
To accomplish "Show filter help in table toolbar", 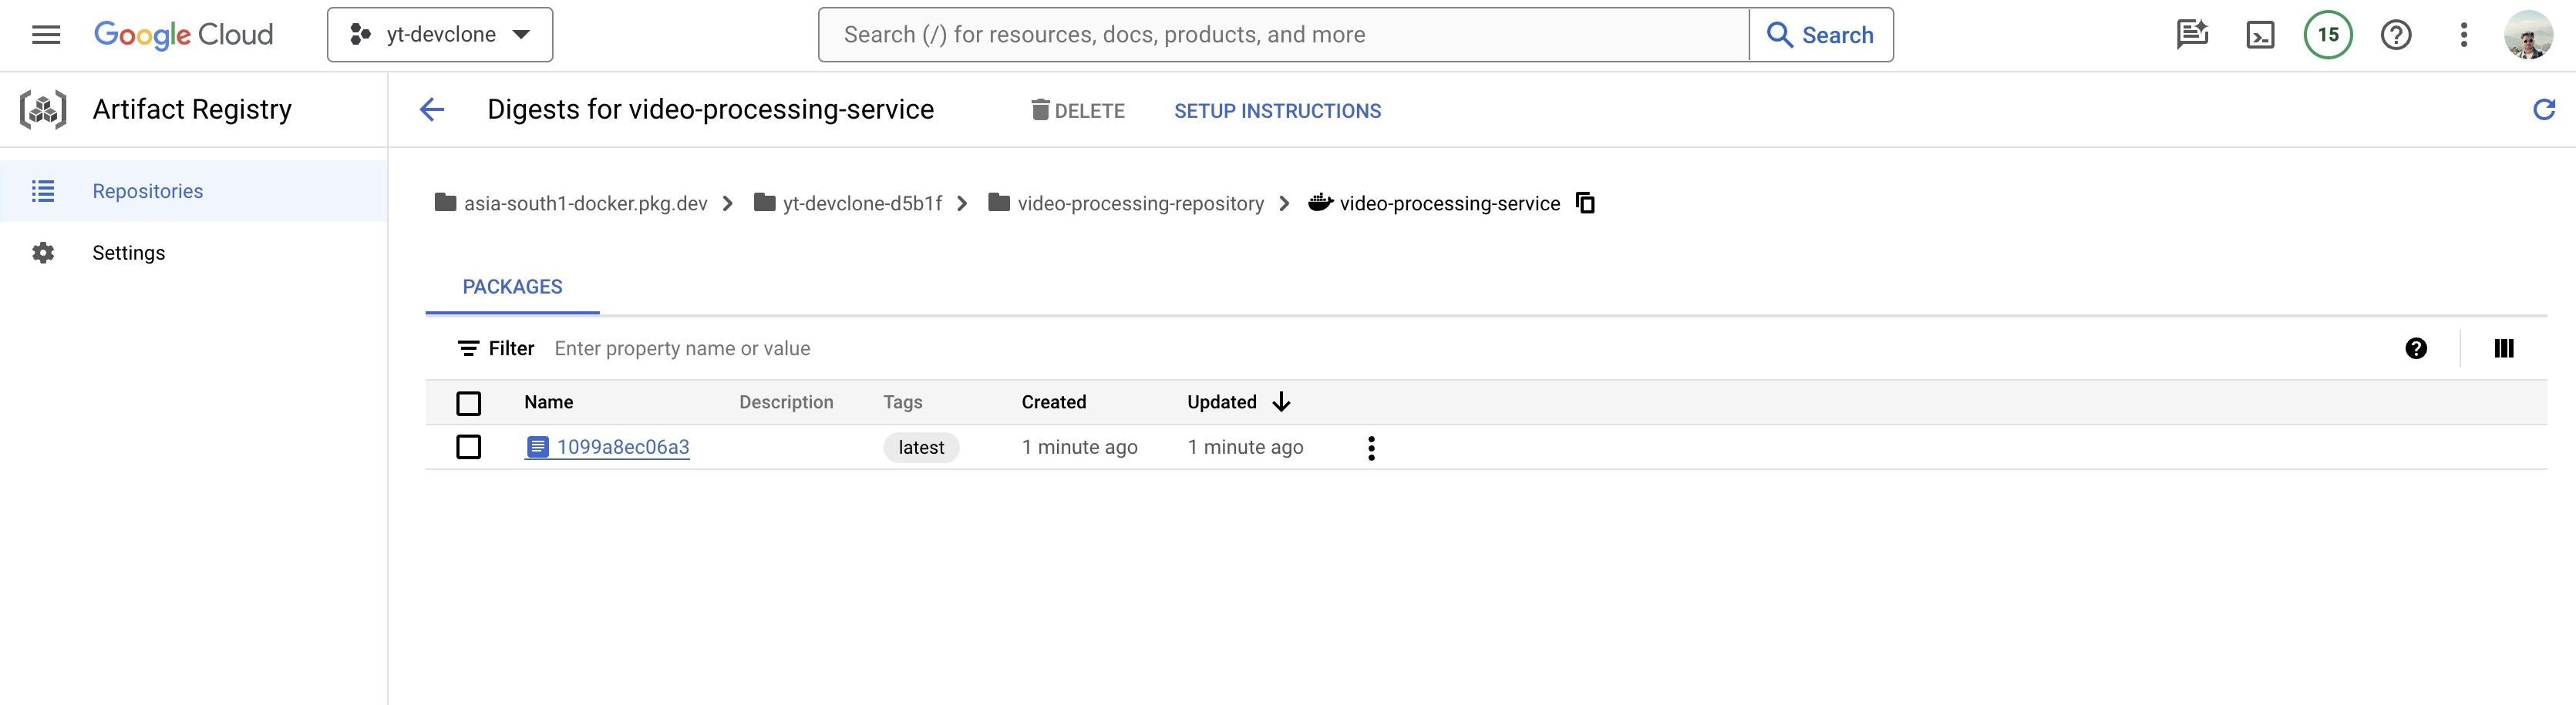I will pos(2415,348).
